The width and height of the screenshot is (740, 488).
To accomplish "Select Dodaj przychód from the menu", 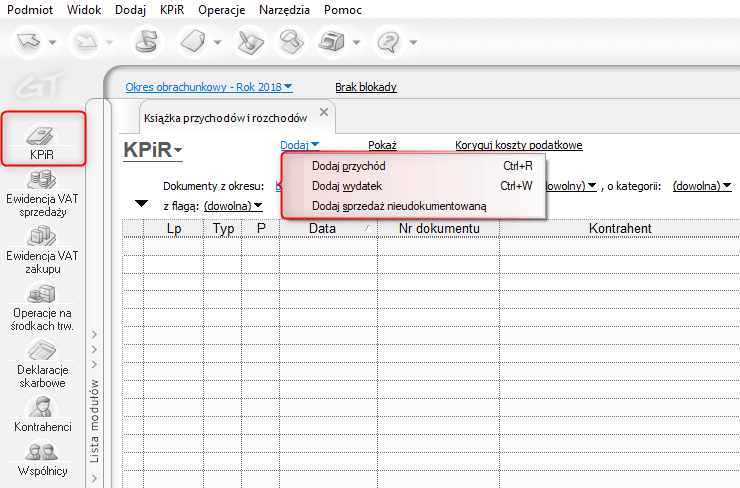I will 413,166.
